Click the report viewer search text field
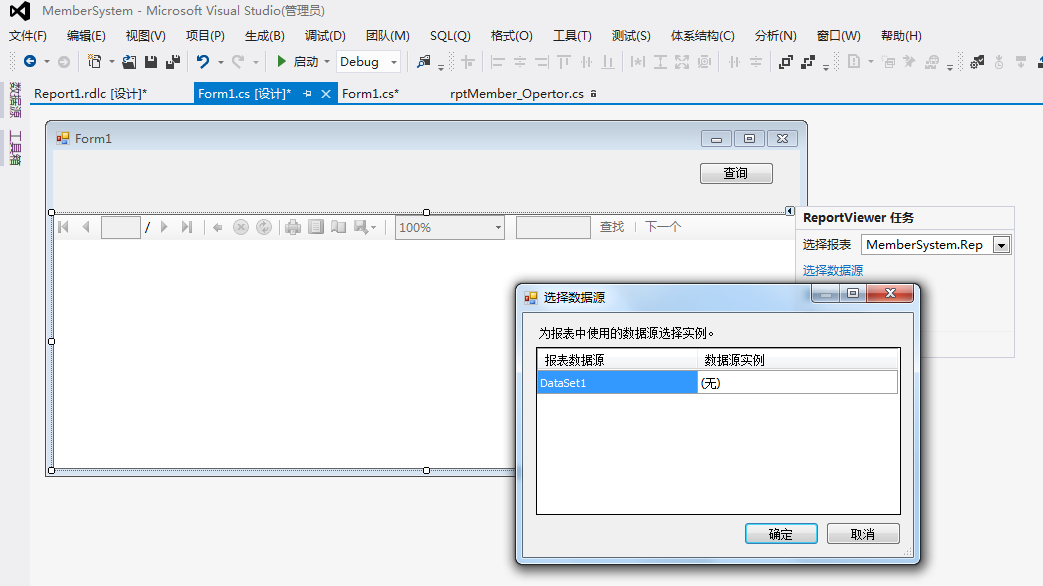 pyautogui.click(x=553, y=227)
